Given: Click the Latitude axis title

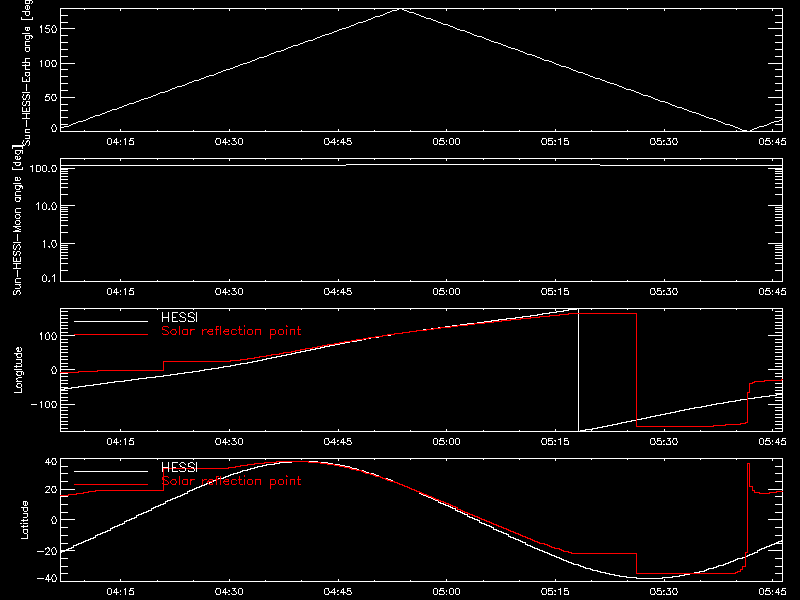Looking at the screenshot, I should pos(24,520).
